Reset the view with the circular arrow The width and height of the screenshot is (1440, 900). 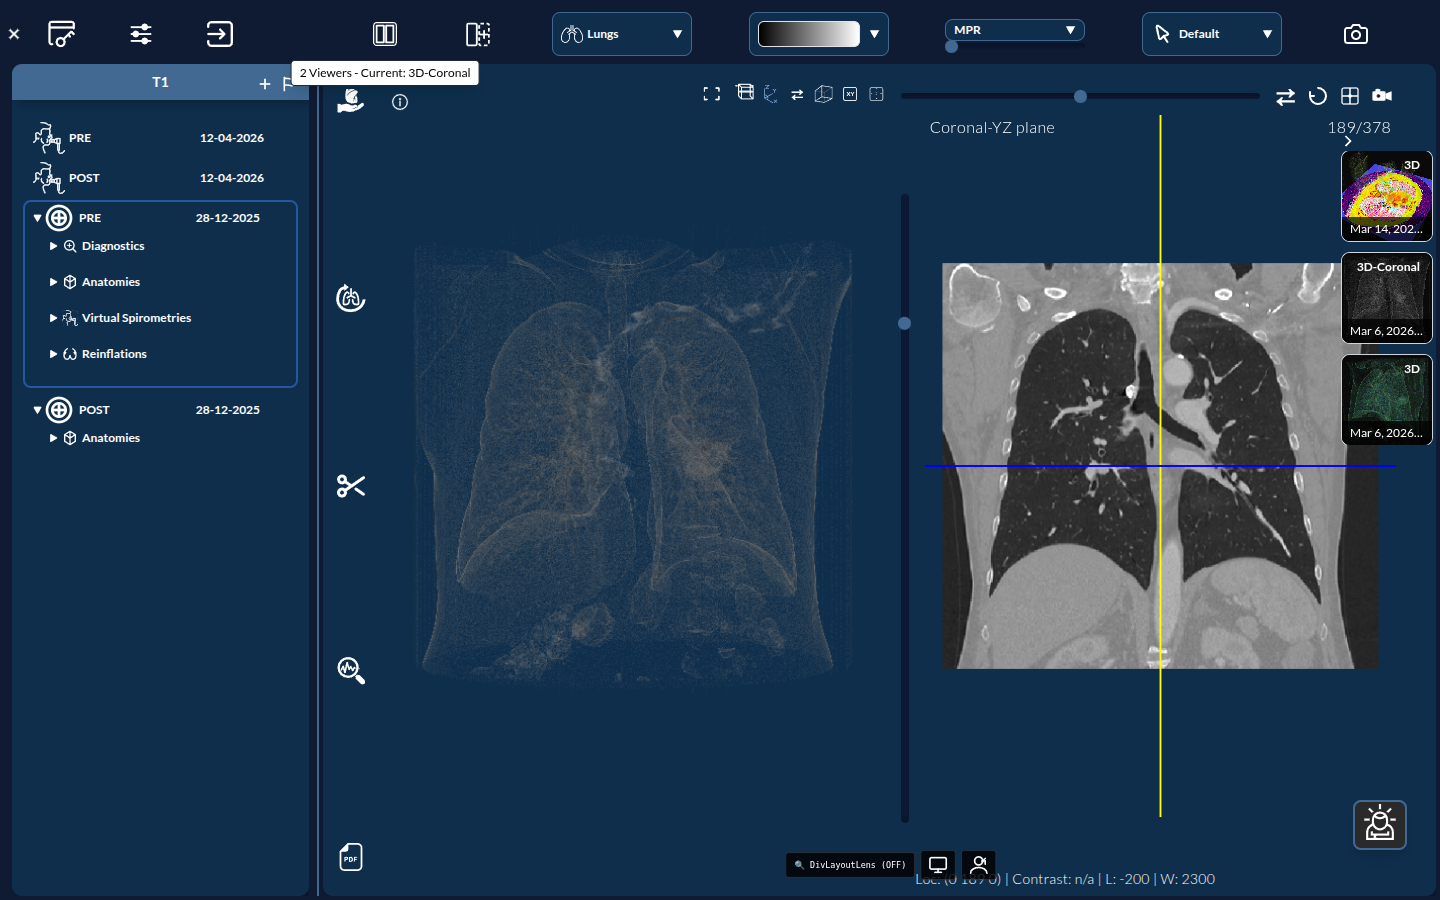(1318, 96)
